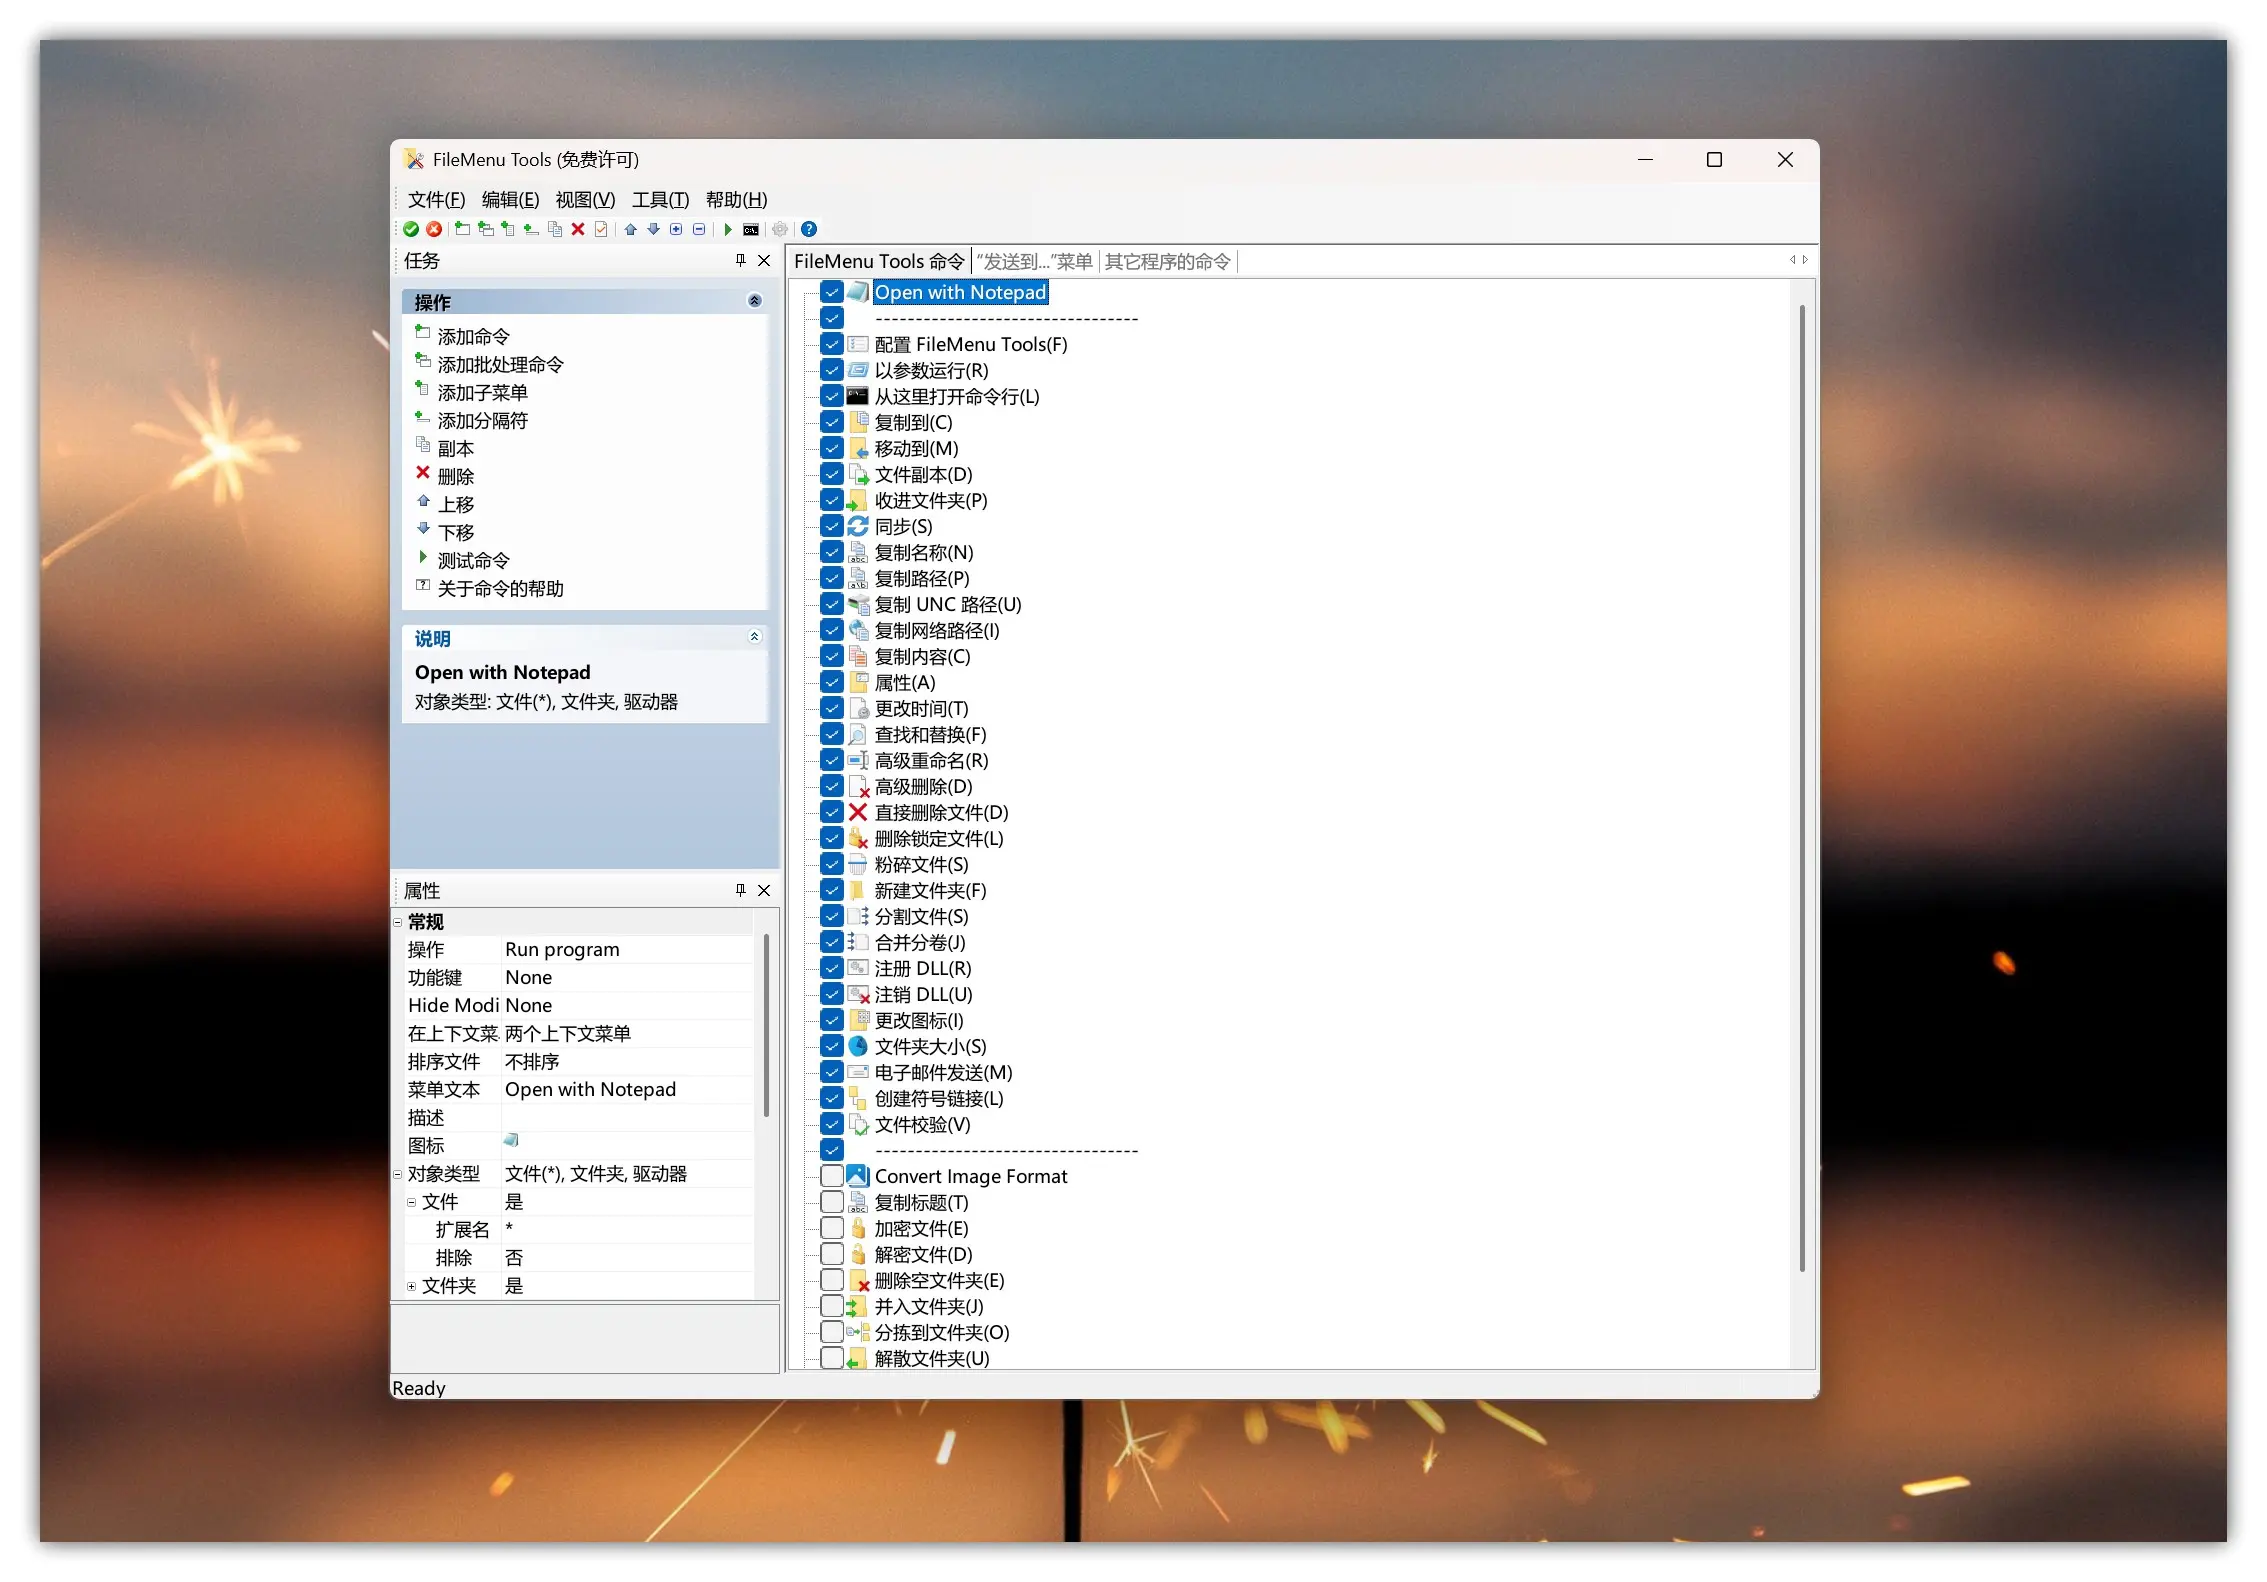Click 添加命令 in the 任务 panel

(x=473, y=336)
